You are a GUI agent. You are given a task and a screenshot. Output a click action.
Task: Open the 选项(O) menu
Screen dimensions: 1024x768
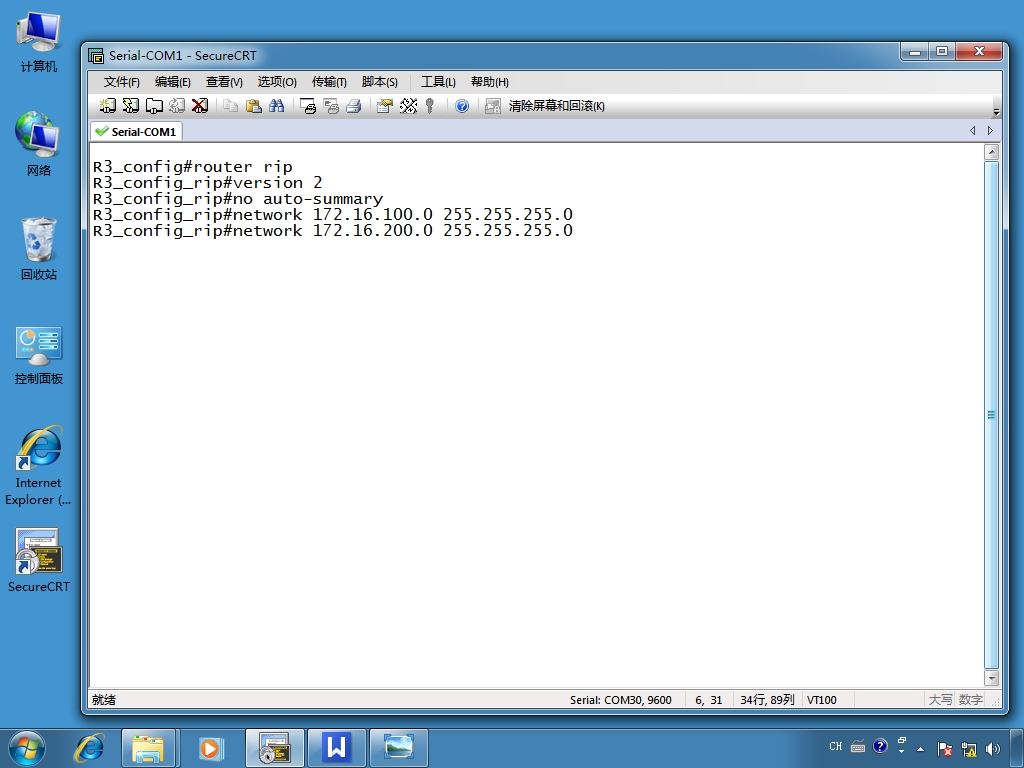tap(277, 82)
